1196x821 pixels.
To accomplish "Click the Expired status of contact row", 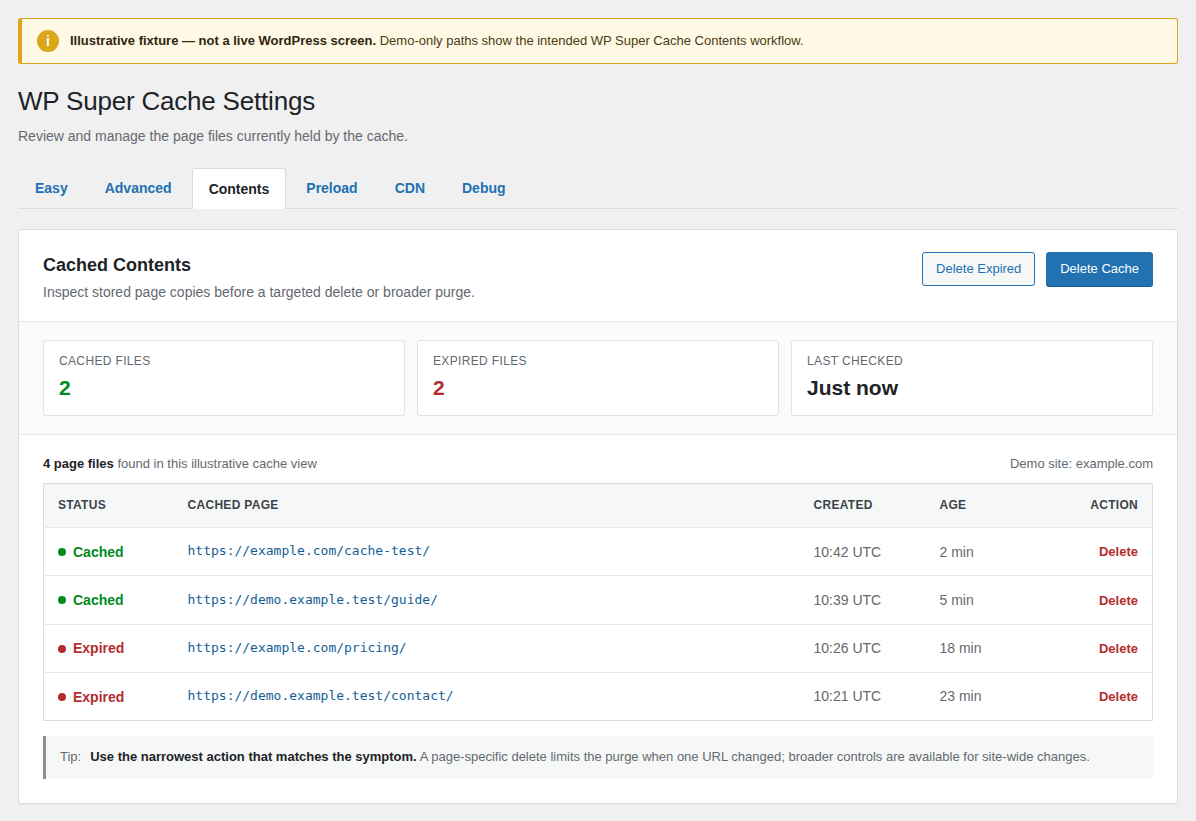I will coord(92,697).
